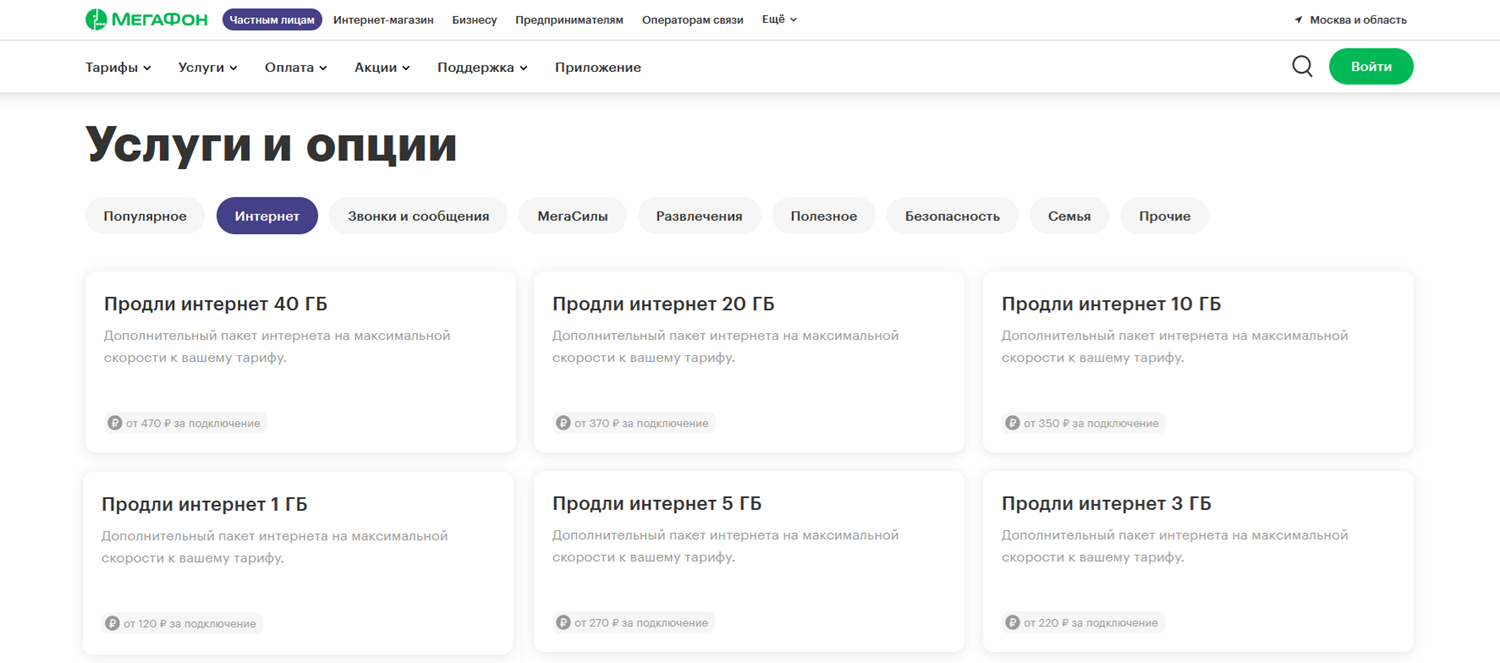Select the Интернет category tab

[x=267, y=216]
